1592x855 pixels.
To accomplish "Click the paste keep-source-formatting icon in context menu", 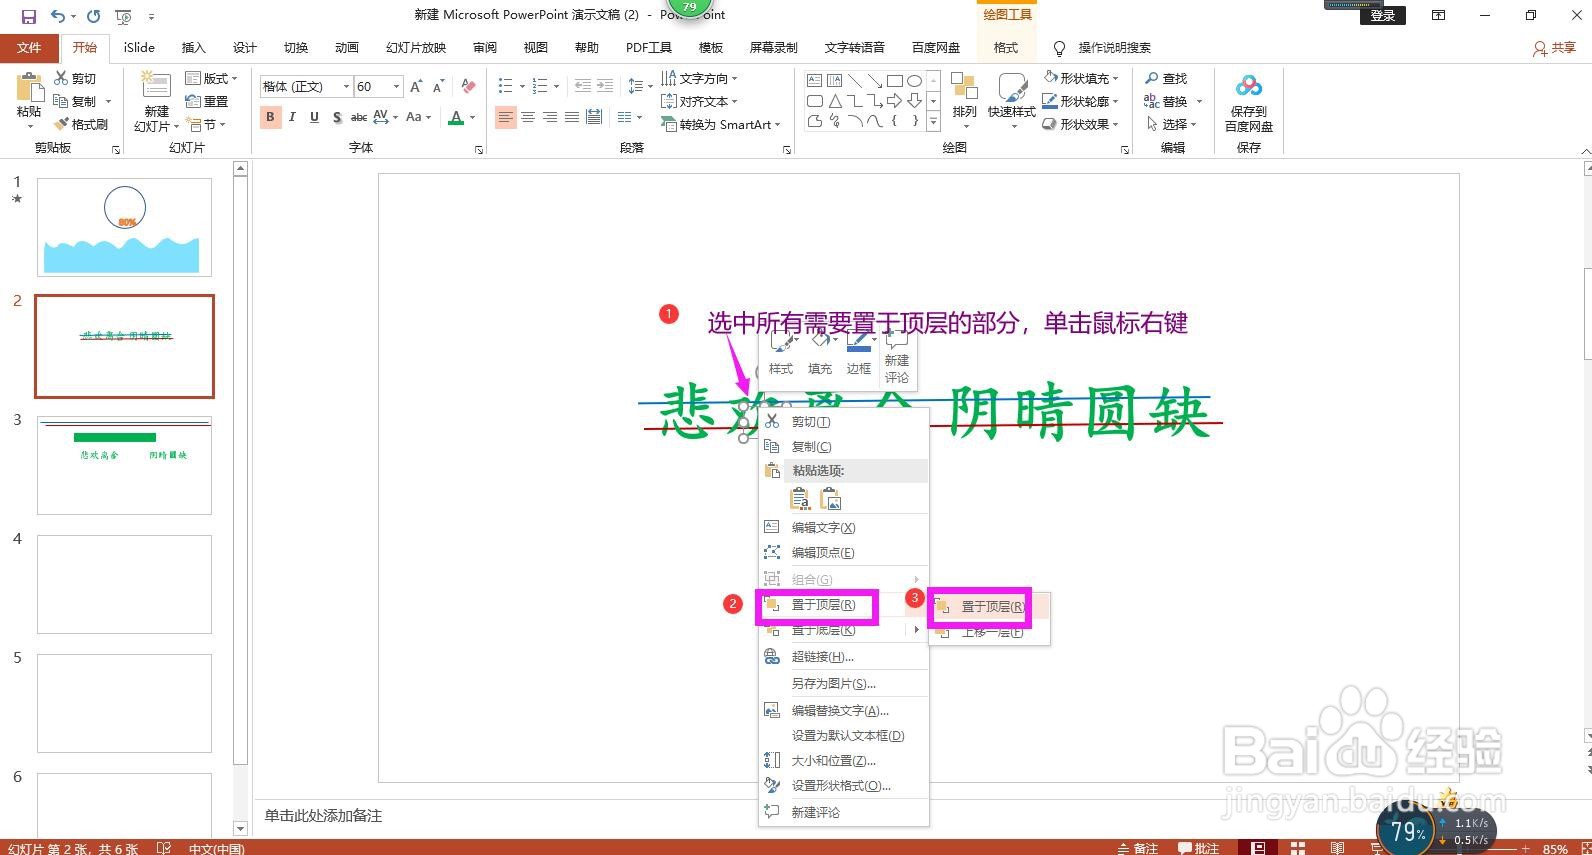I will [800, 498].
